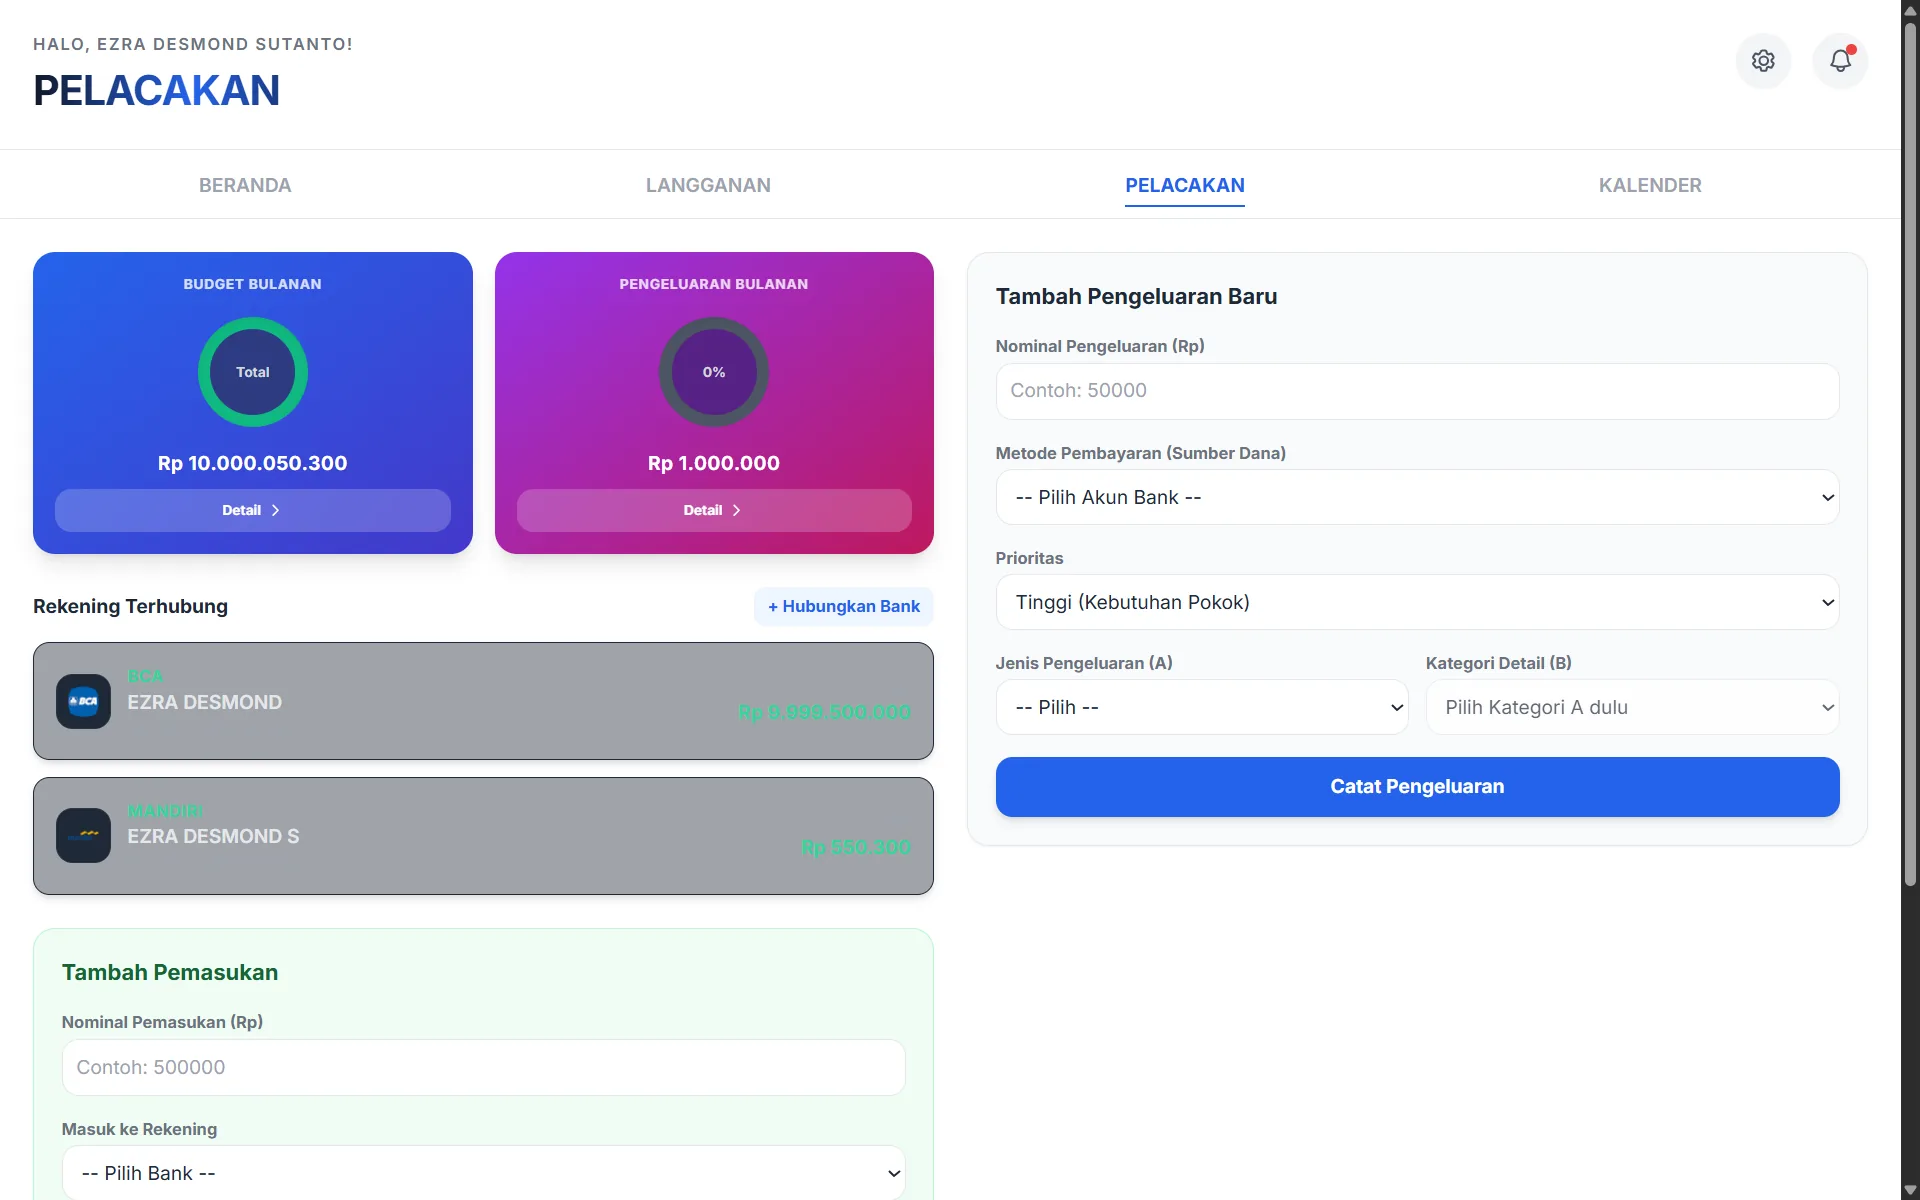This screenshot has width=1920, height=1200.
Task: Select the Mandiri Ezra Desmond S account card
Action: tap(483, 836)
